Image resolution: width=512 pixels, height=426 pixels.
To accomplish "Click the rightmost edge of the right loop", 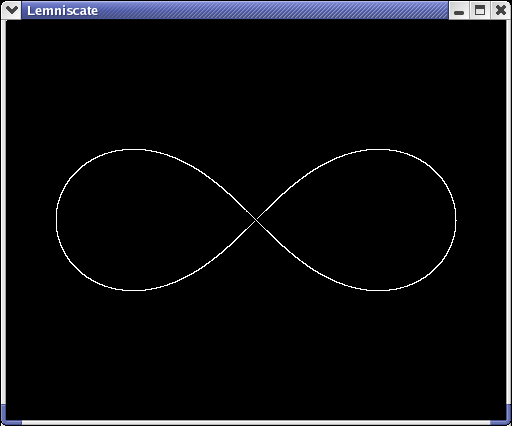I will (x=456, y=220).
